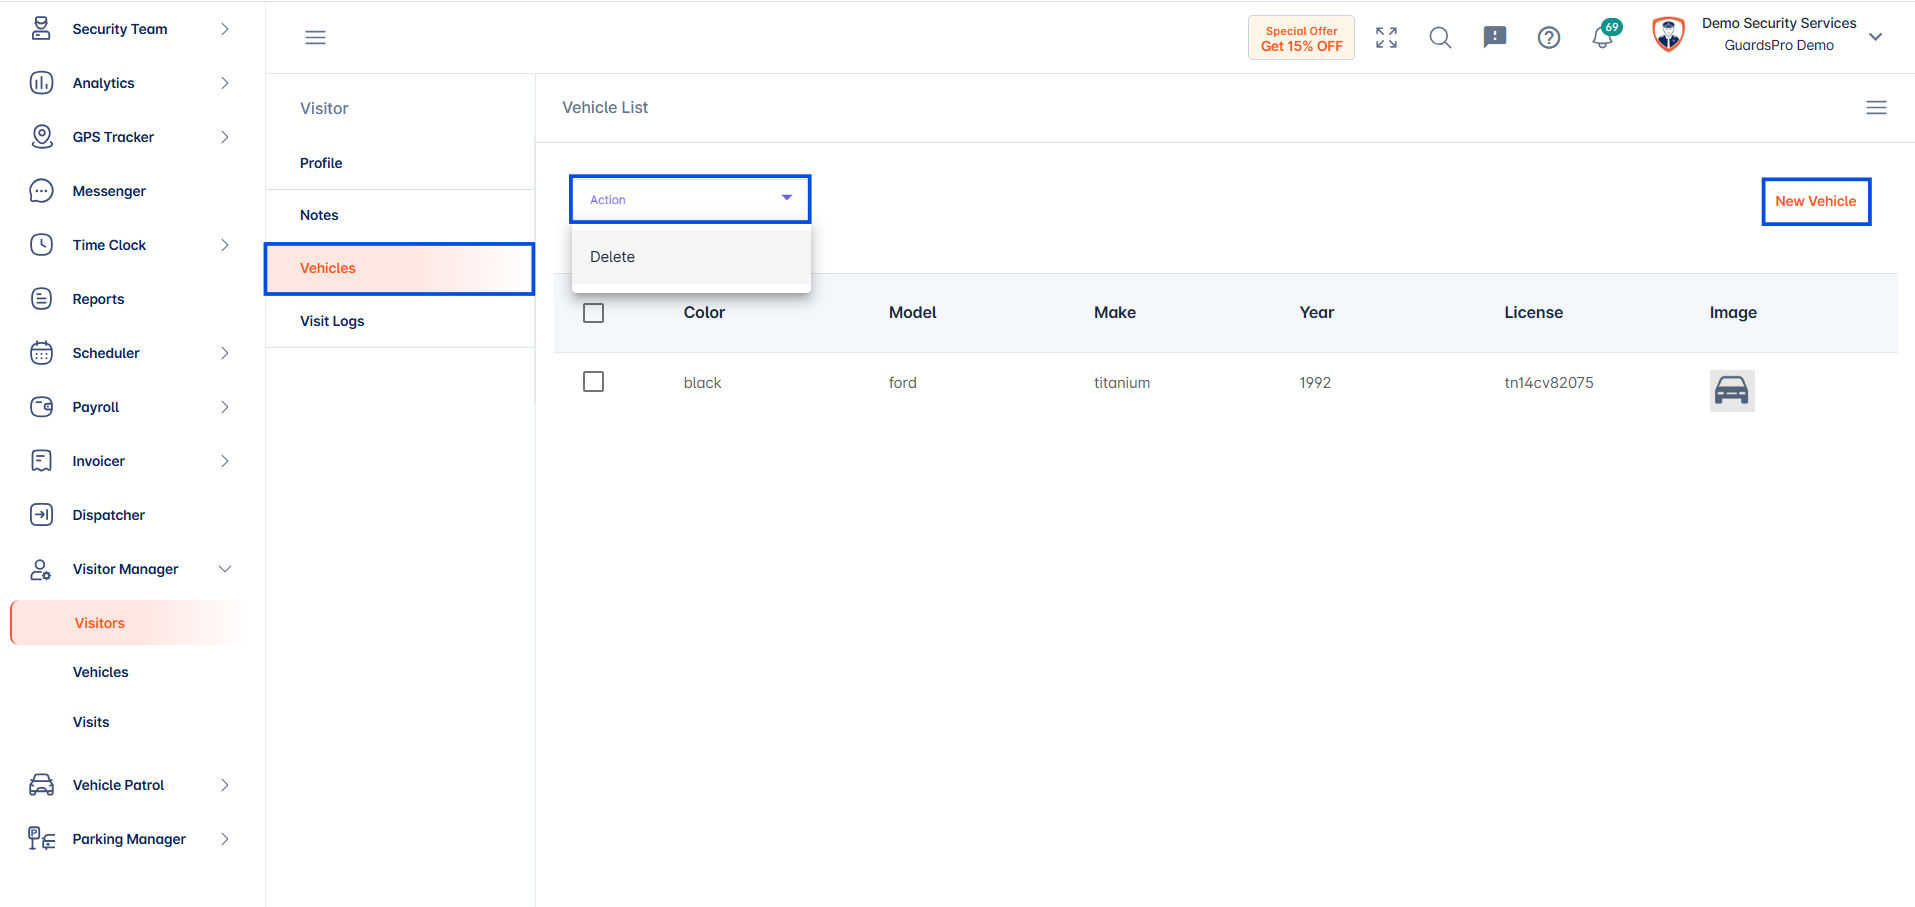
Task: Open the Reports sidebar item
Action: tap(98, 299)
